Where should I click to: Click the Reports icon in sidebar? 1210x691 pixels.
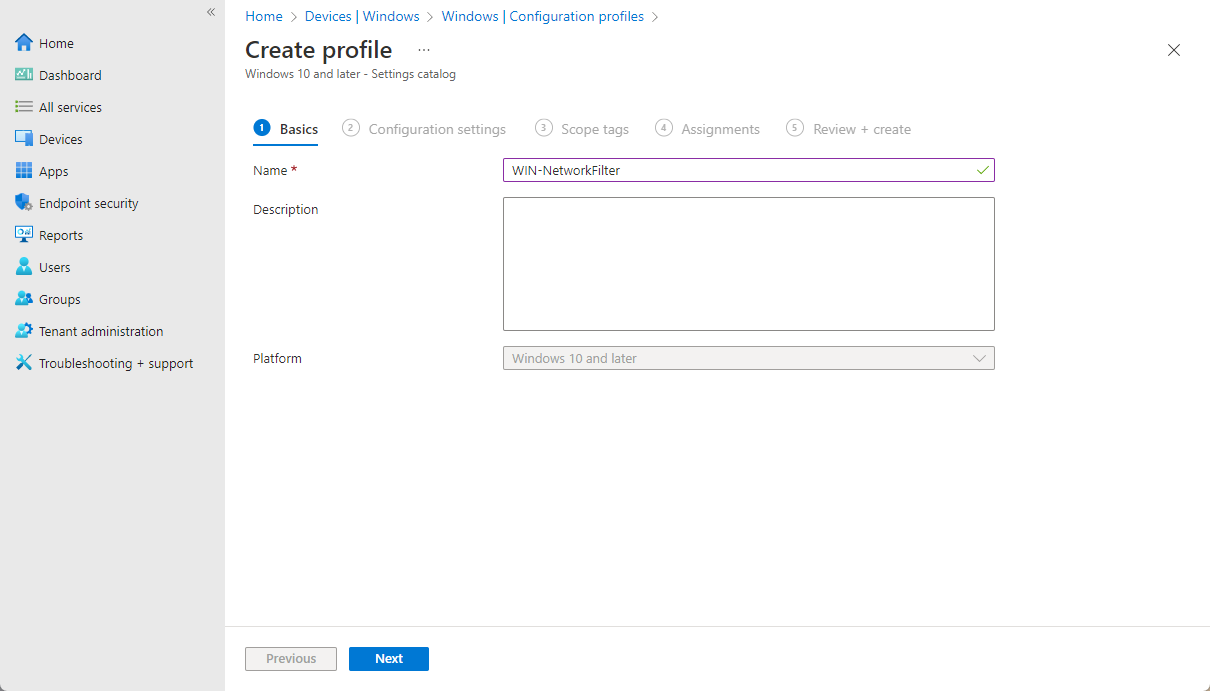(x=24, y=235)
